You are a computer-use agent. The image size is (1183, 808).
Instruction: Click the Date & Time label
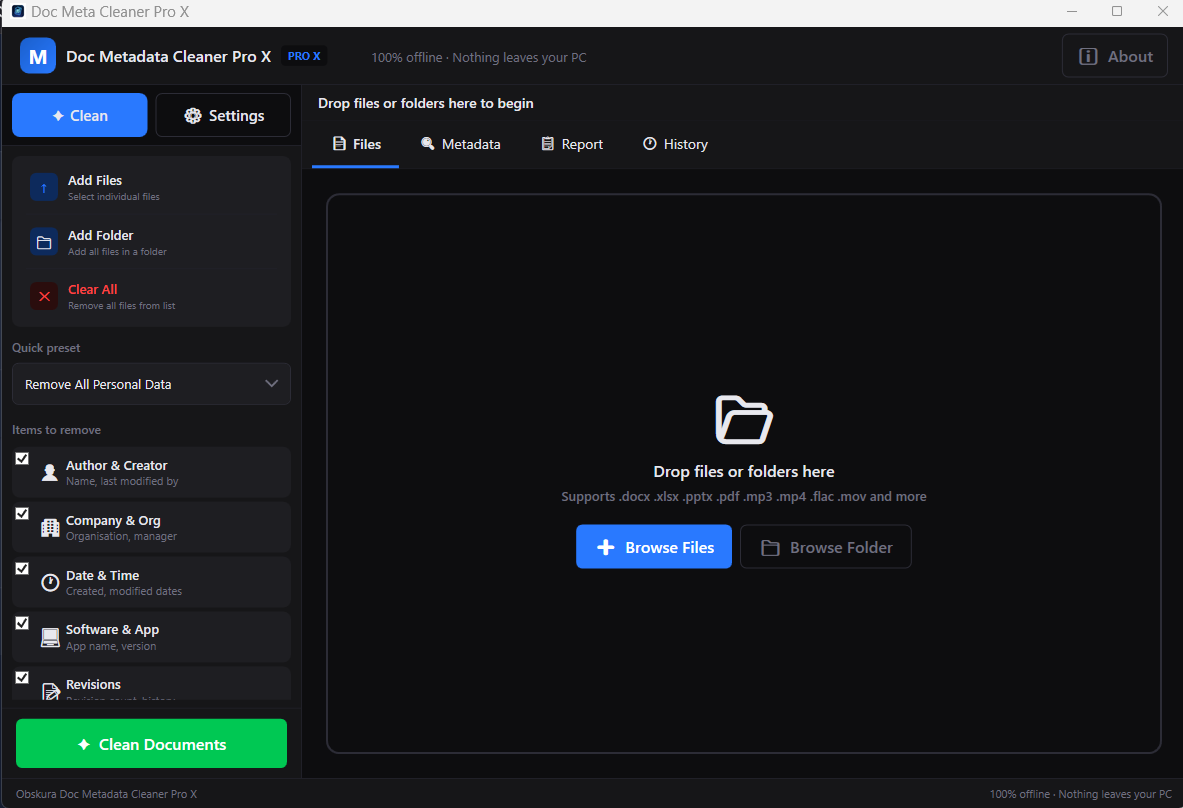pos(103,576)
